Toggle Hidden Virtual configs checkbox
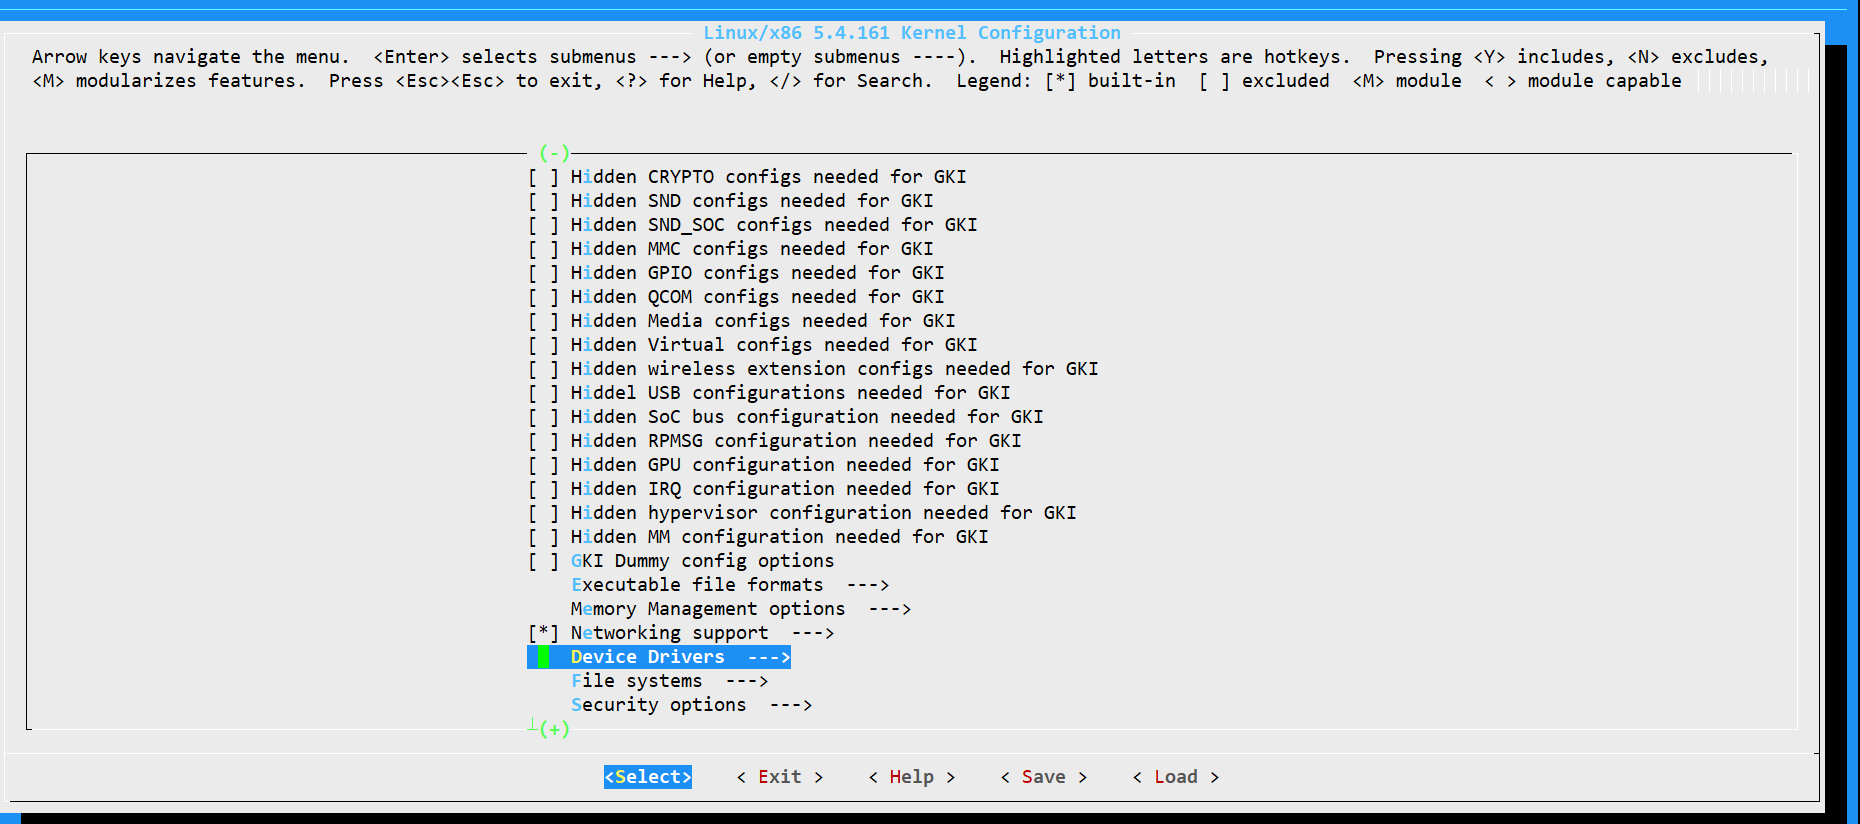Screen dimensions: 1860x824 pyautogui.click(x=543, y=345)
